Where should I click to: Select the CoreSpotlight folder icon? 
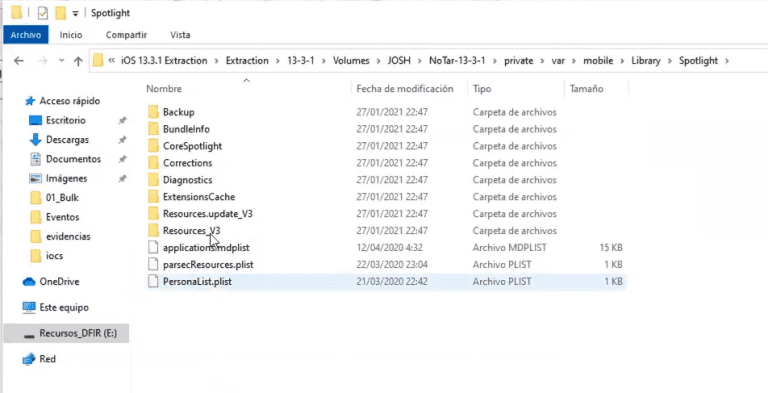(x=154, y=146)
